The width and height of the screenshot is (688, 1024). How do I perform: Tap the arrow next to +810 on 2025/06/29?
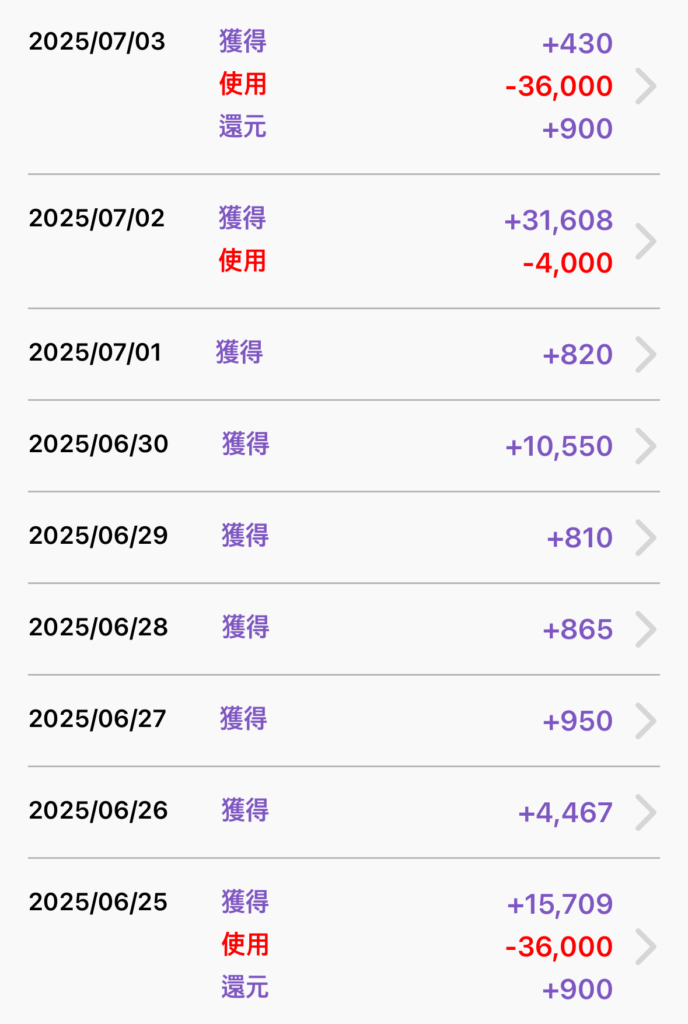tap(646, 537)
